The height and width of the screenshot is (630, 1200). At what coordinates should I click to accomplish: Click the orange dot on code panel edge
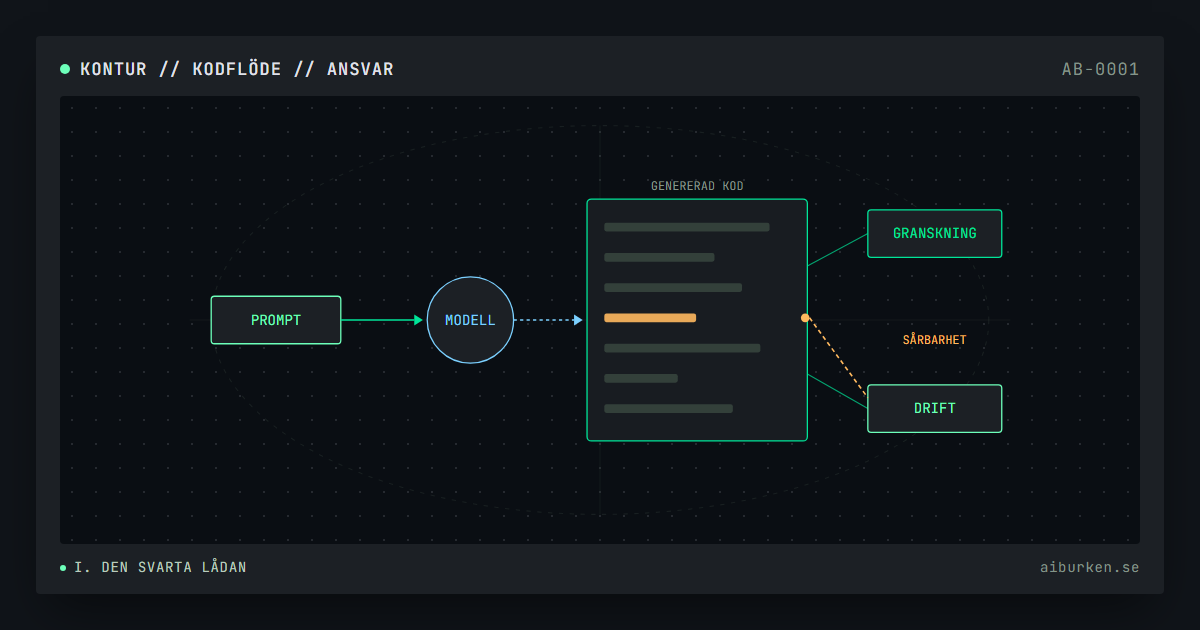pos(805,318)
